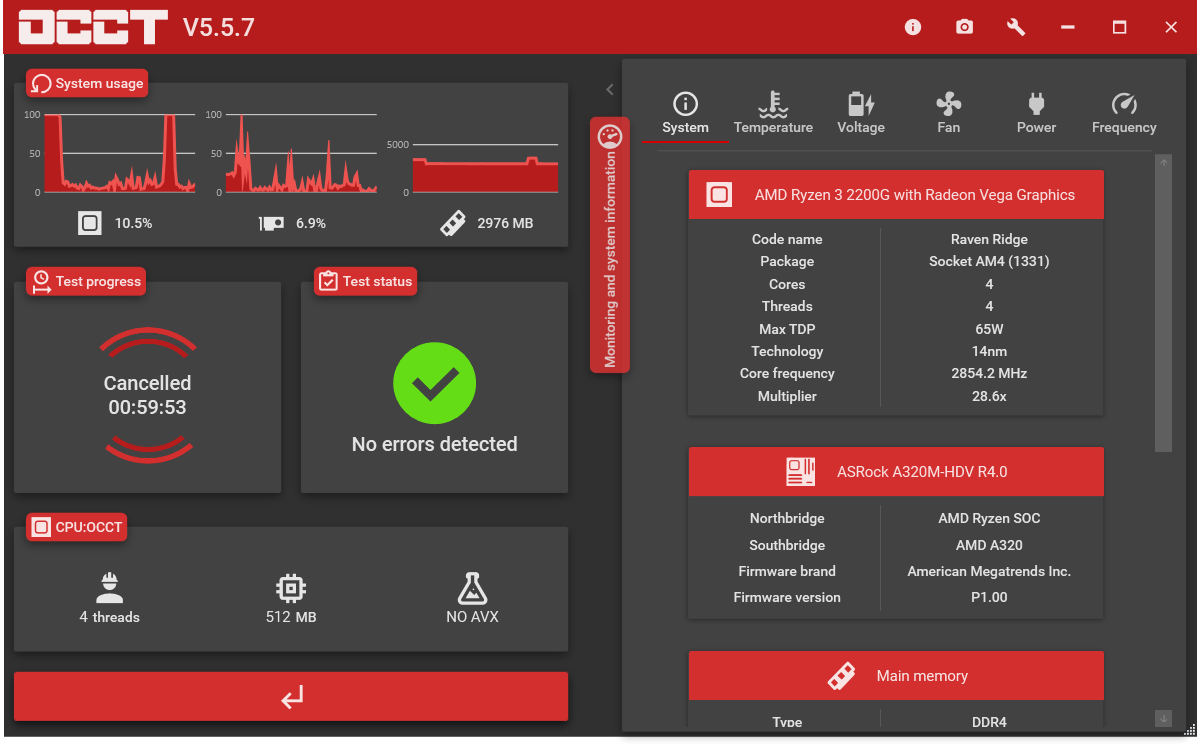Click the 2854.2 MHz core frequency value
The height and width of the screenshot is (750, 1201).
(x=989, y=373)
